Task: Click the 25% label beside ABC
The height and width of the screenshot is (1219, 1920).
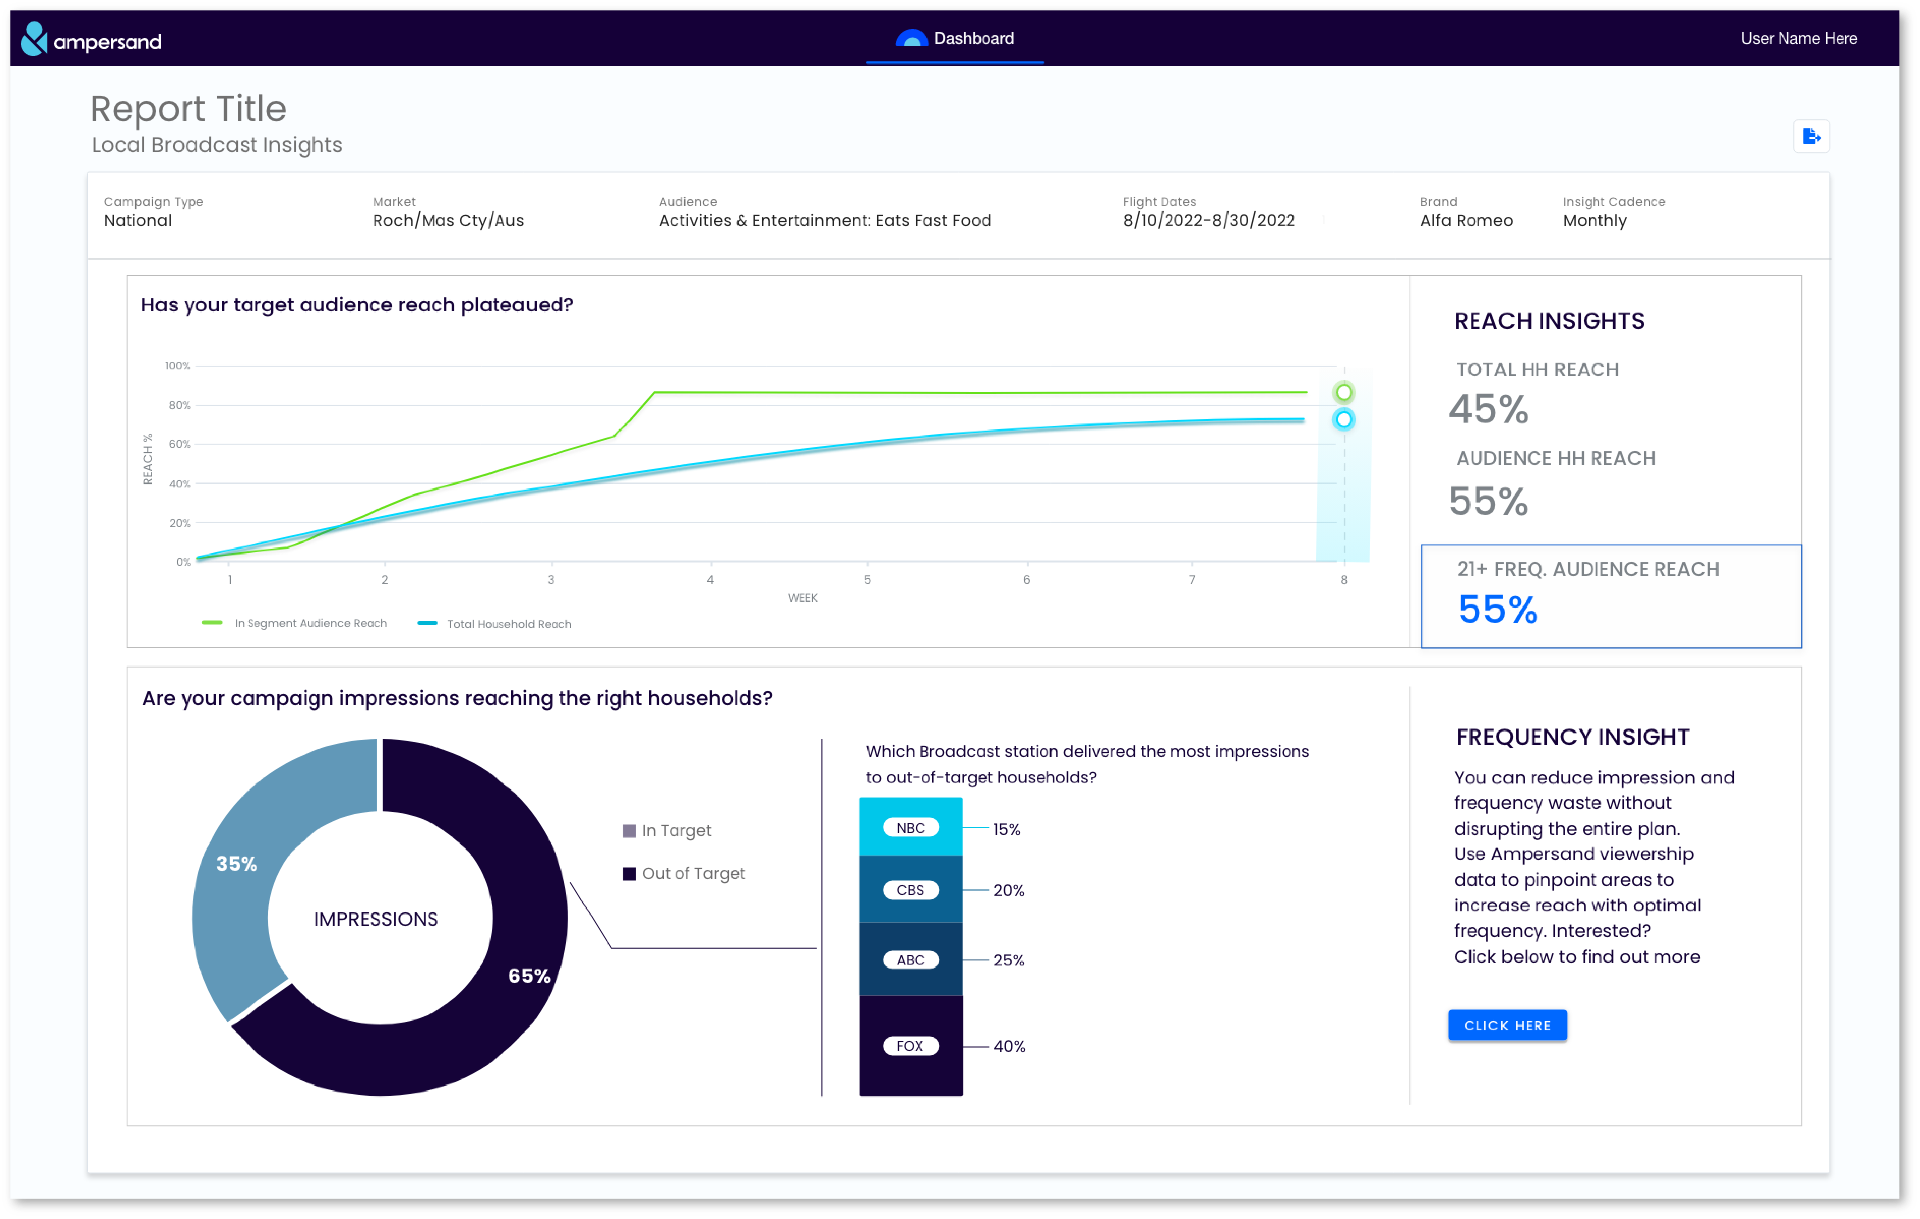Action: 1008,961
